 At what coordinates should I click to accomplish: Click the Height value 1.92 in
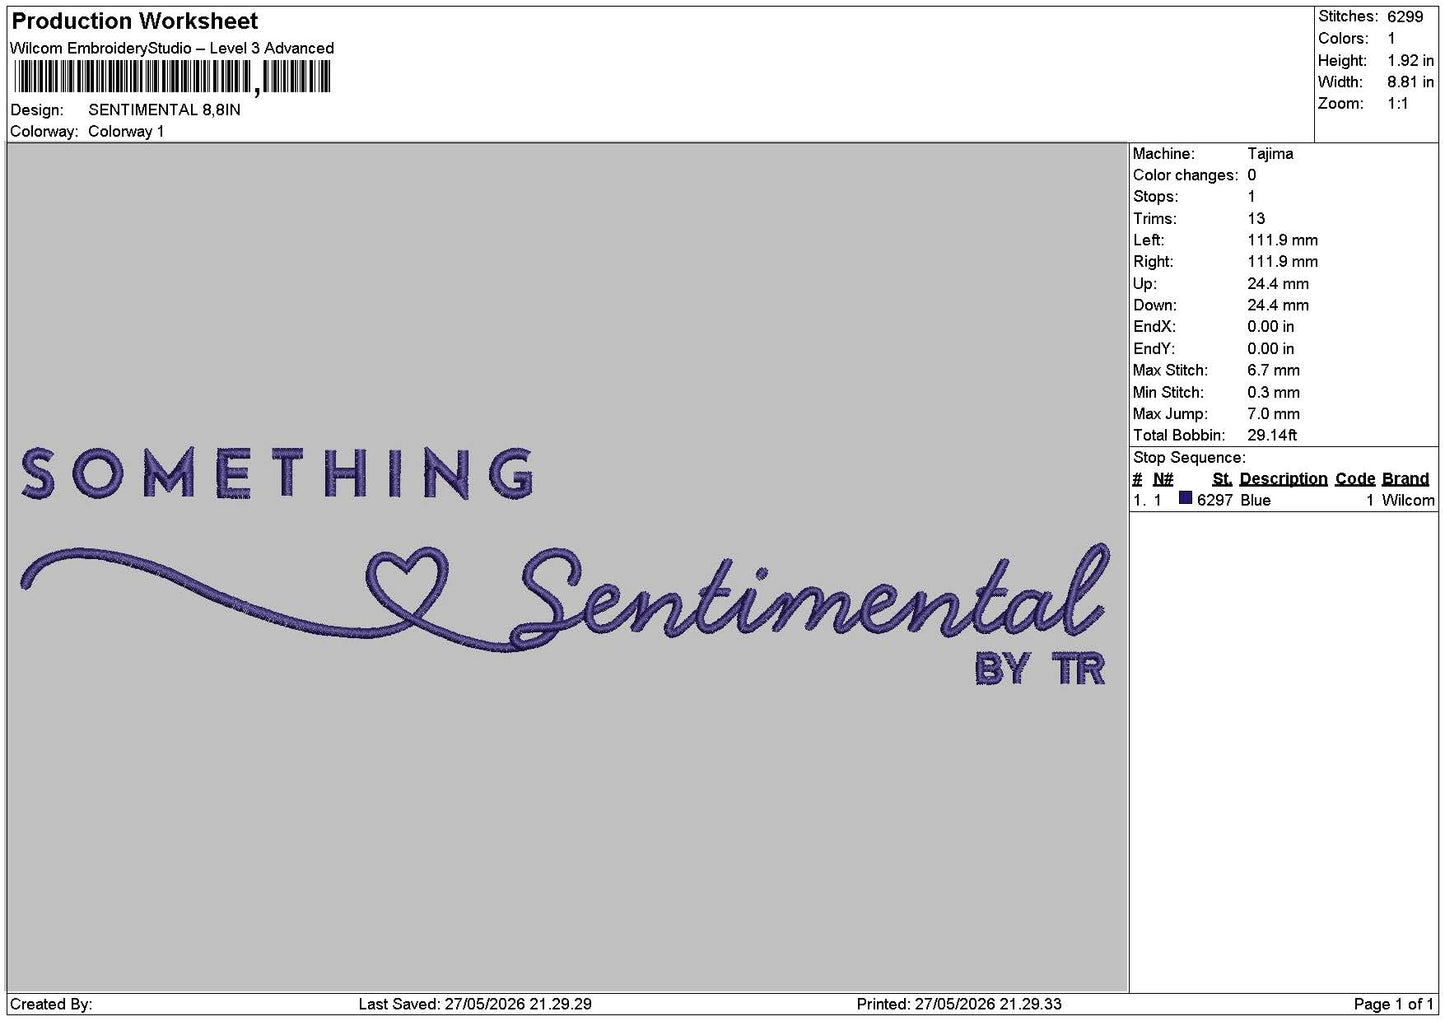click(1411, 61)
